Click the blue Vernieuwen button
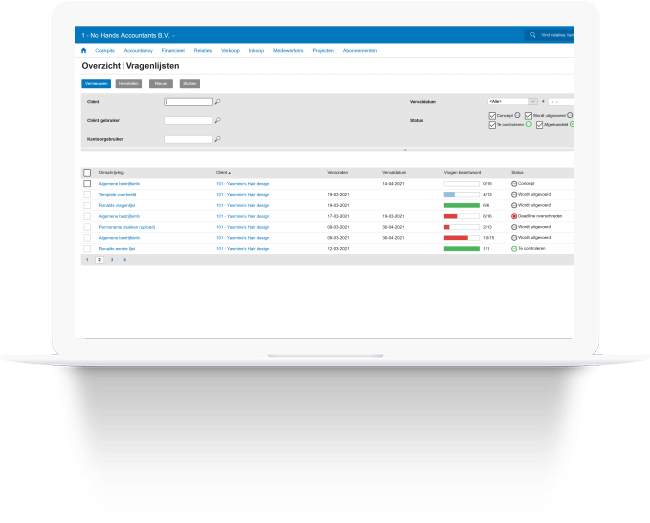650x523 pixels. tap(96, 84)
